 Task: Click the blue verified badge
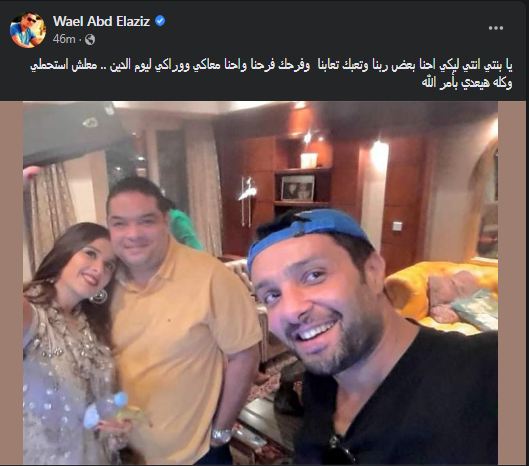[x=160, y=21]
